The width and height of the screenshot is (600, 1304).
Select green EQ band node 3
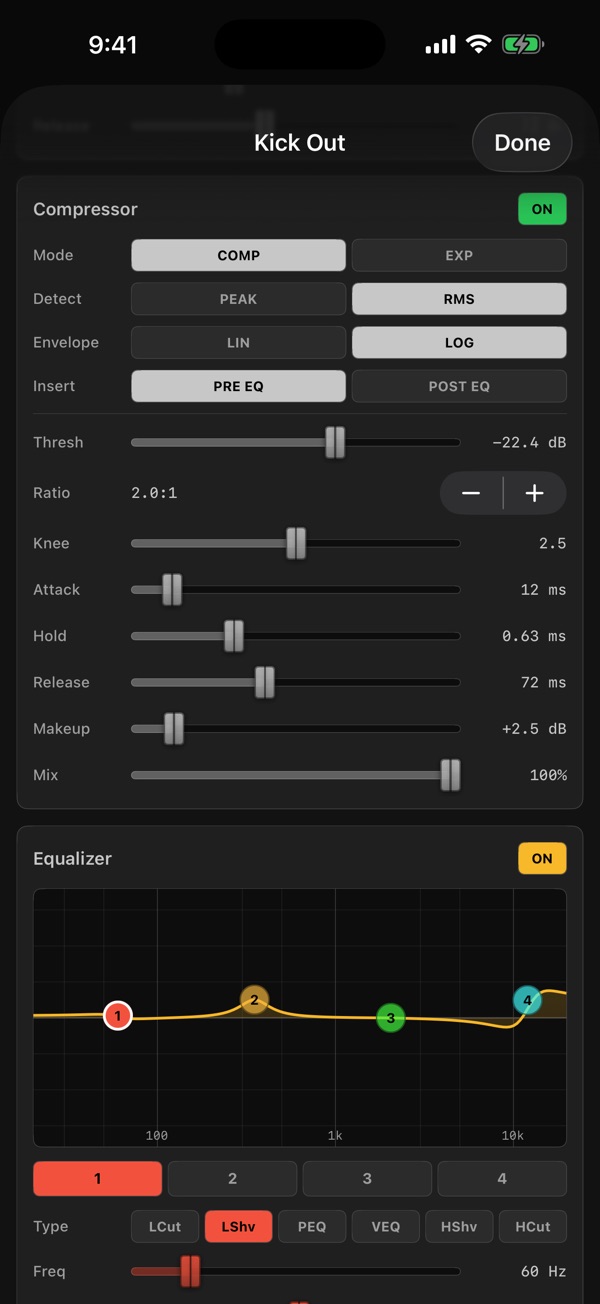pos(391,1018)
